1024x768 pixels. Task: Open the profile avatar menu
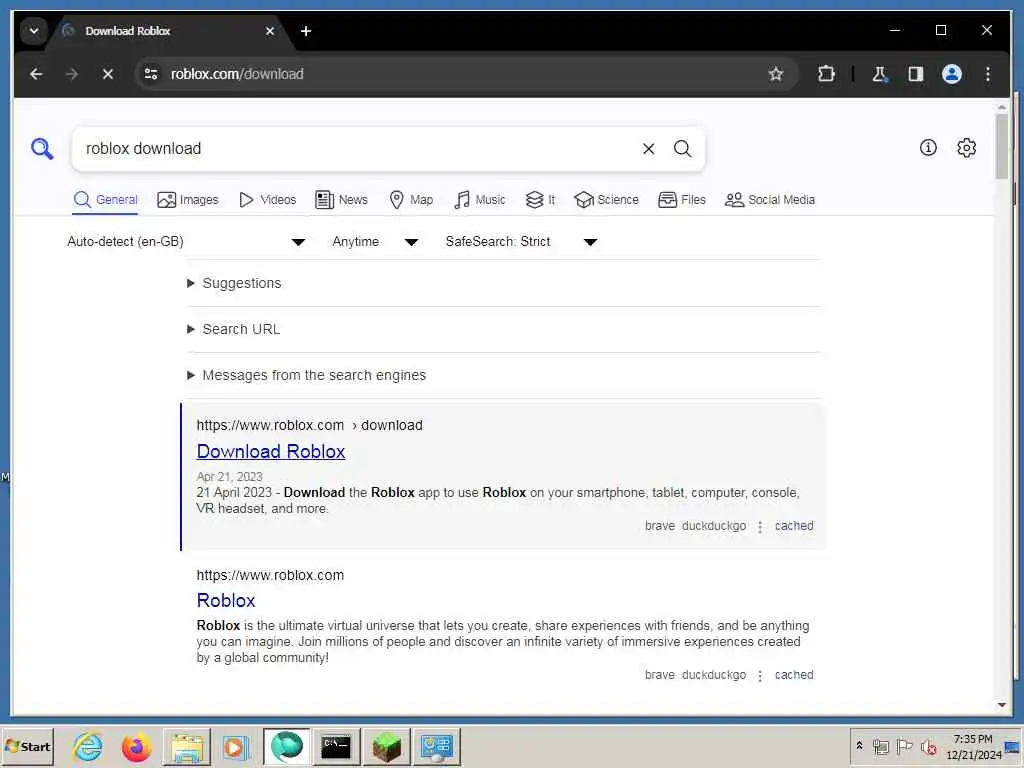tap(952, 74)
